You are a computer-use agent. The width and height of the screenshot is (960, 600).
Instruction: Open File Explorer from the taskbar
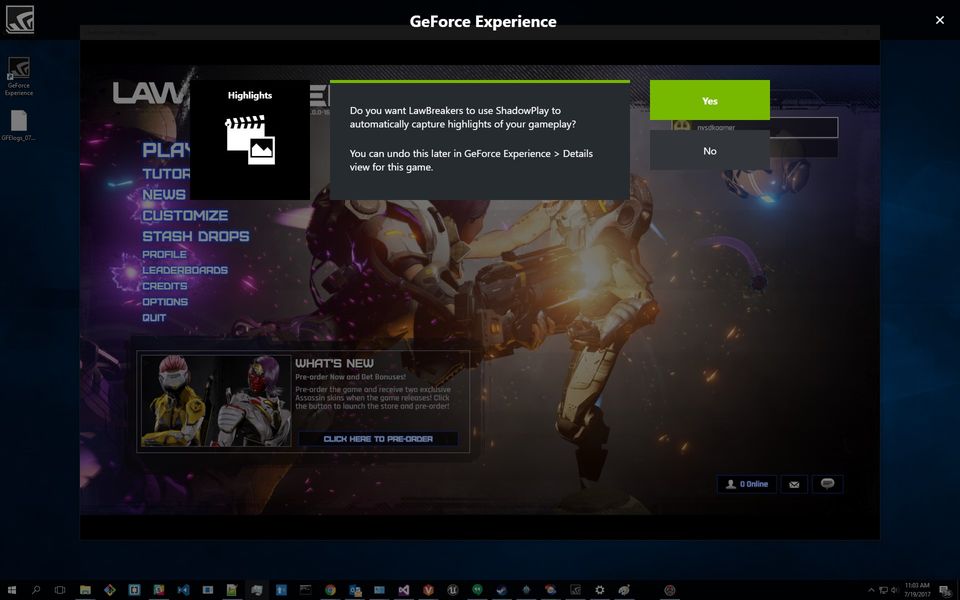click(85, 590)
